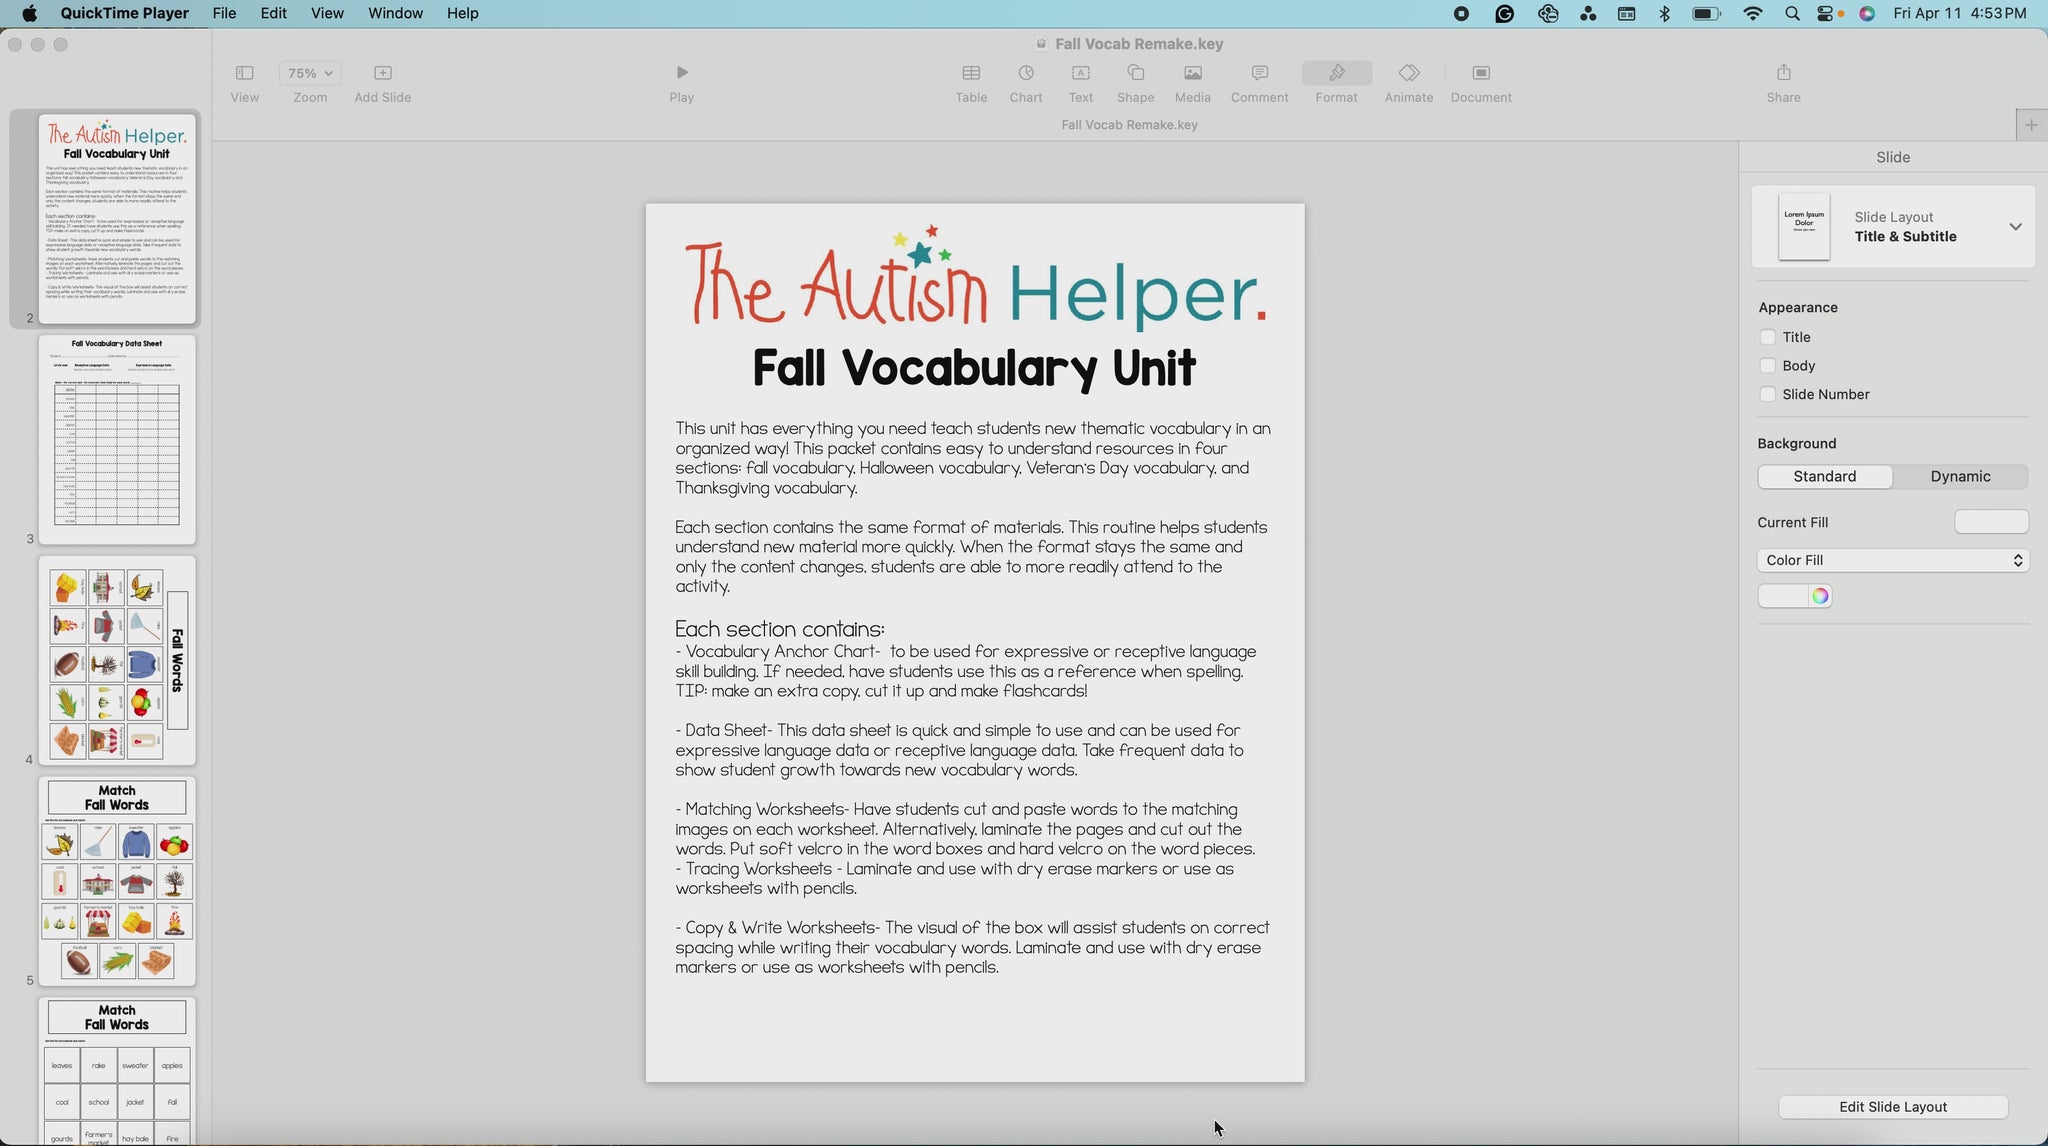Switch background to Dynamic tab
The image size is (2048, 1146).
pos(1959,477)
